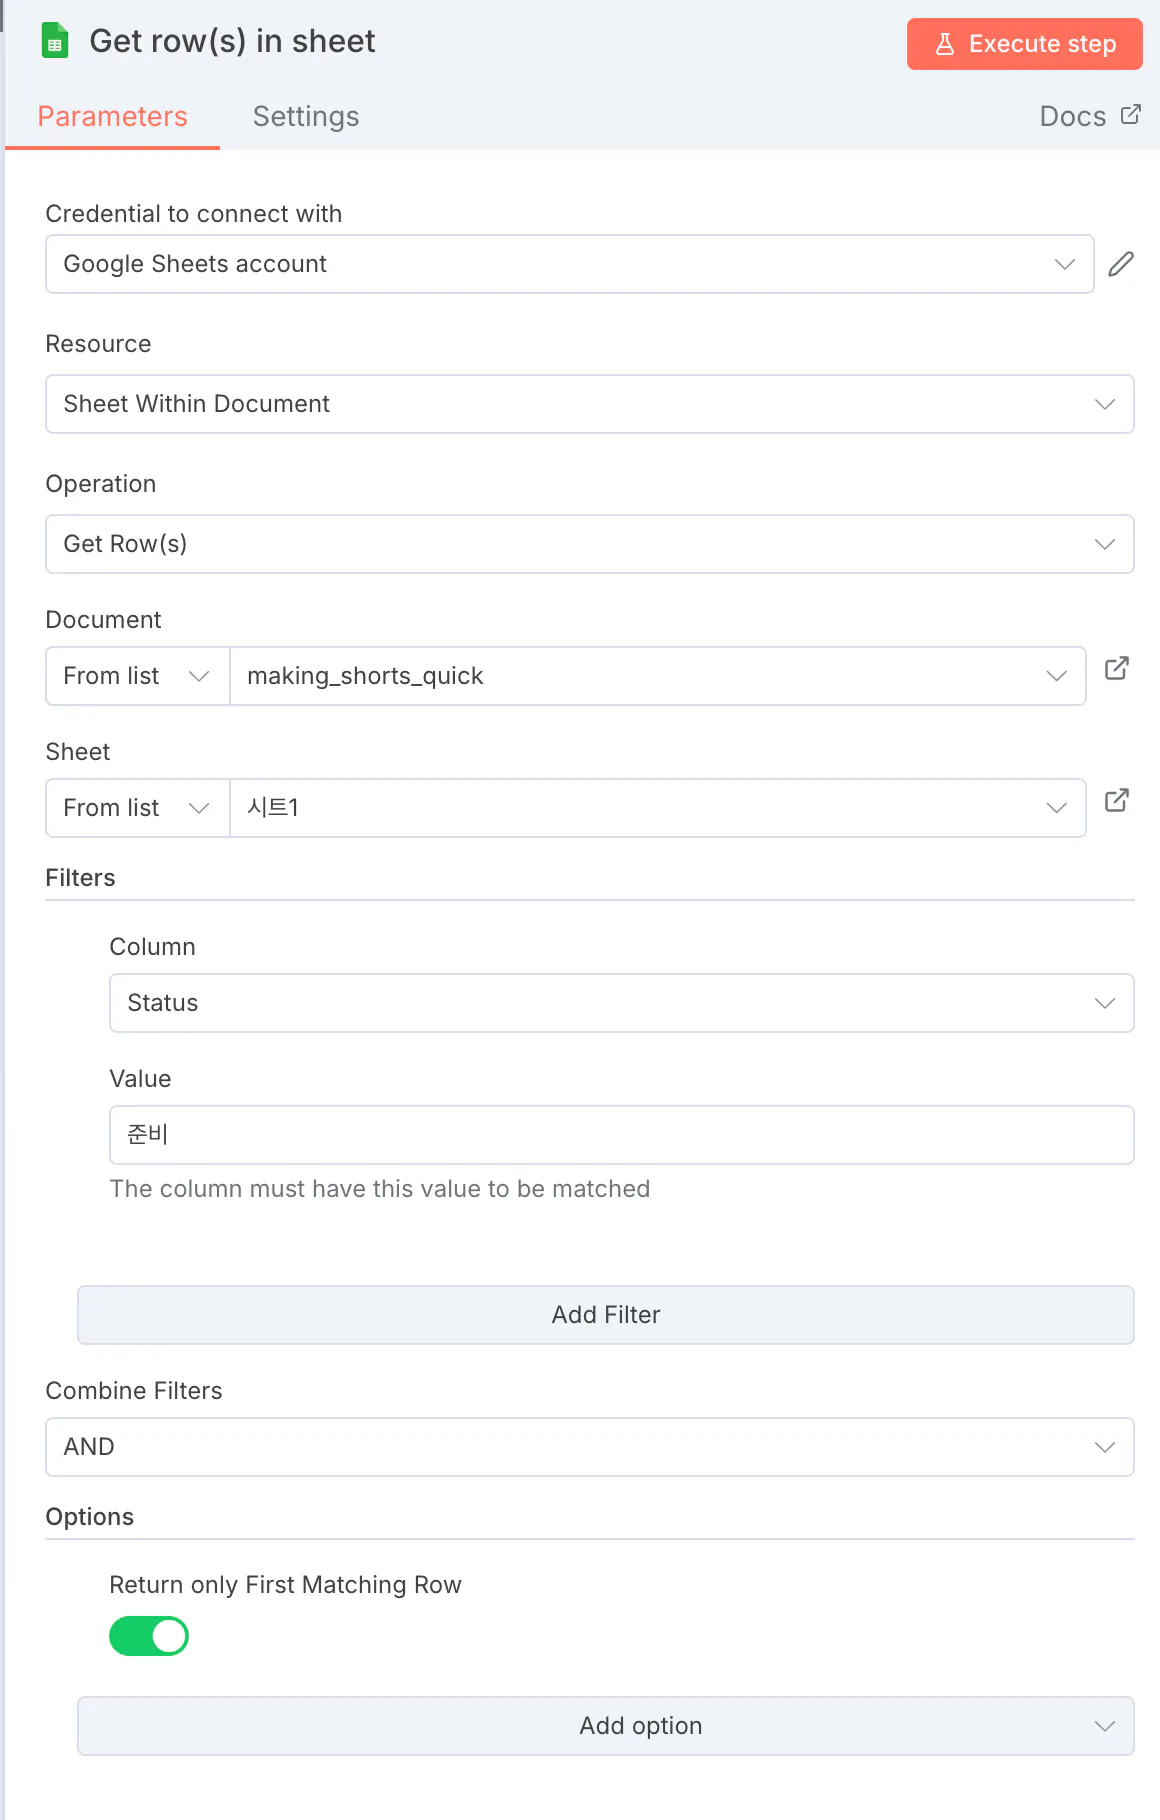Expand the Column Status dropdown
The image size is (1160, 1820).
pyautogui.click(x=621, y=1003)
